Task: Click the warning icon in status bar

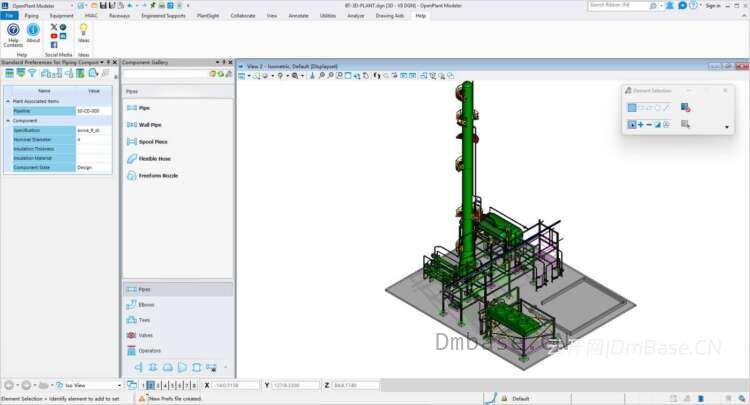Action: coord(142,398)
